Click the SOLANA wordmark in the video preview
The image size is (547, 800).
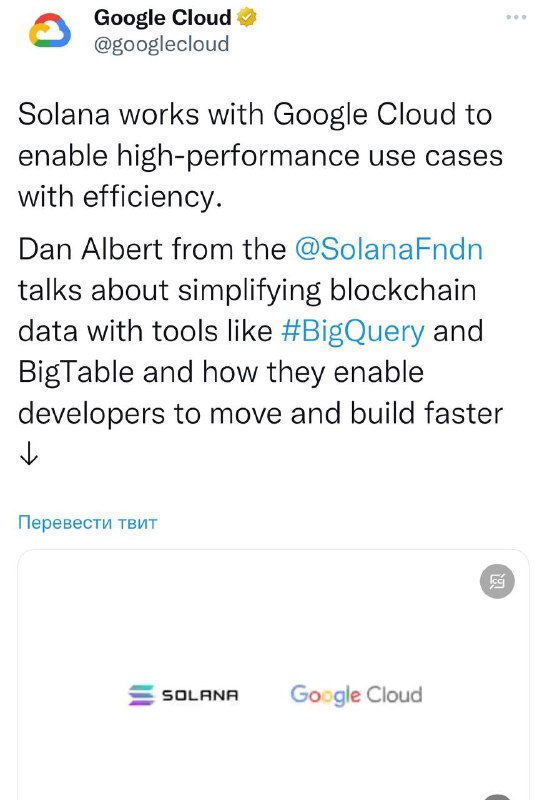point(200,695)
